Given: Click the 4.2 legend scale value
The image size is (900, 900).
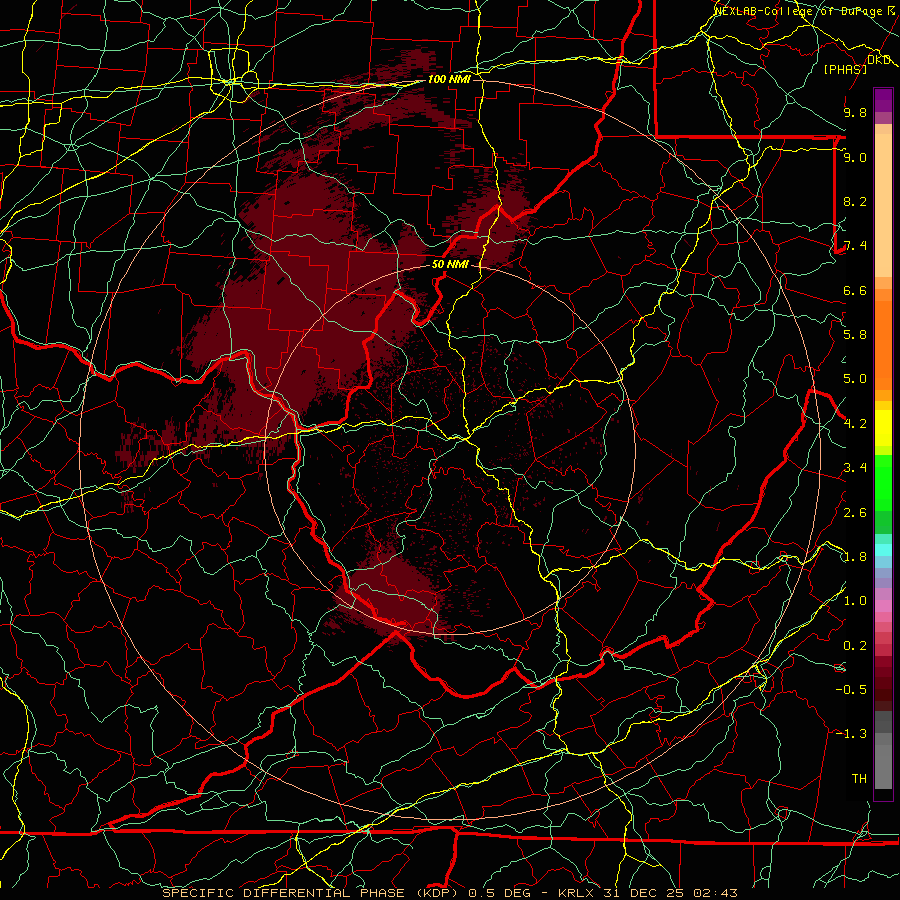Looking at the screenshot, I should pyautogui.click(x=855, y=424).
